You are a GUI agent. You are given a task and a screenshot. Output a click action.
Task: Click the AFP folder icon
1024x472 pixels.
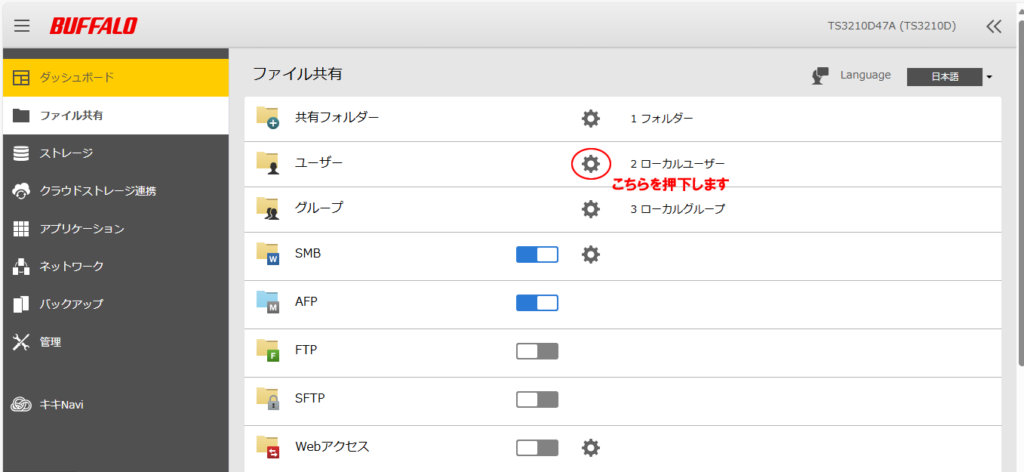point(268,302)
